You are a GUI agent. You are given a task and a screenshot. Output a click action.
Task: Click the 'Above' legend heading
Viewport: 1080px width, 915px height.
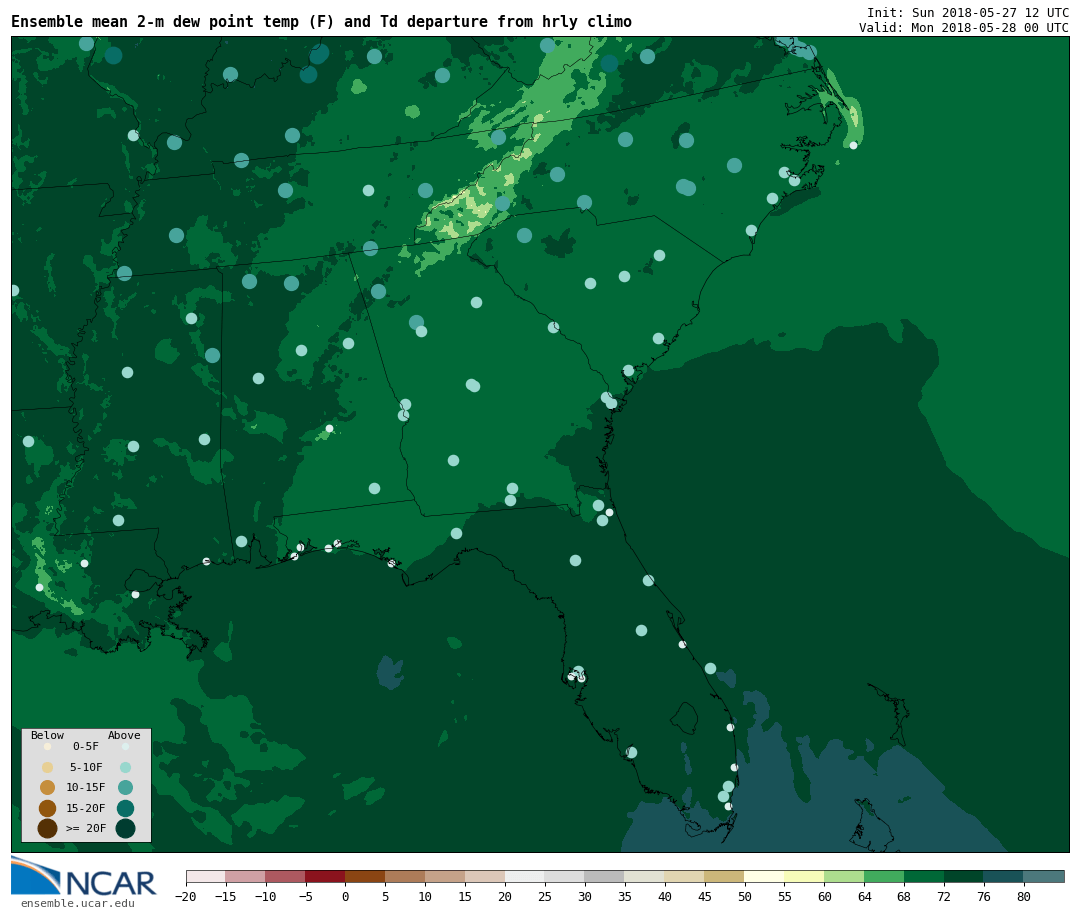point(124,735)
